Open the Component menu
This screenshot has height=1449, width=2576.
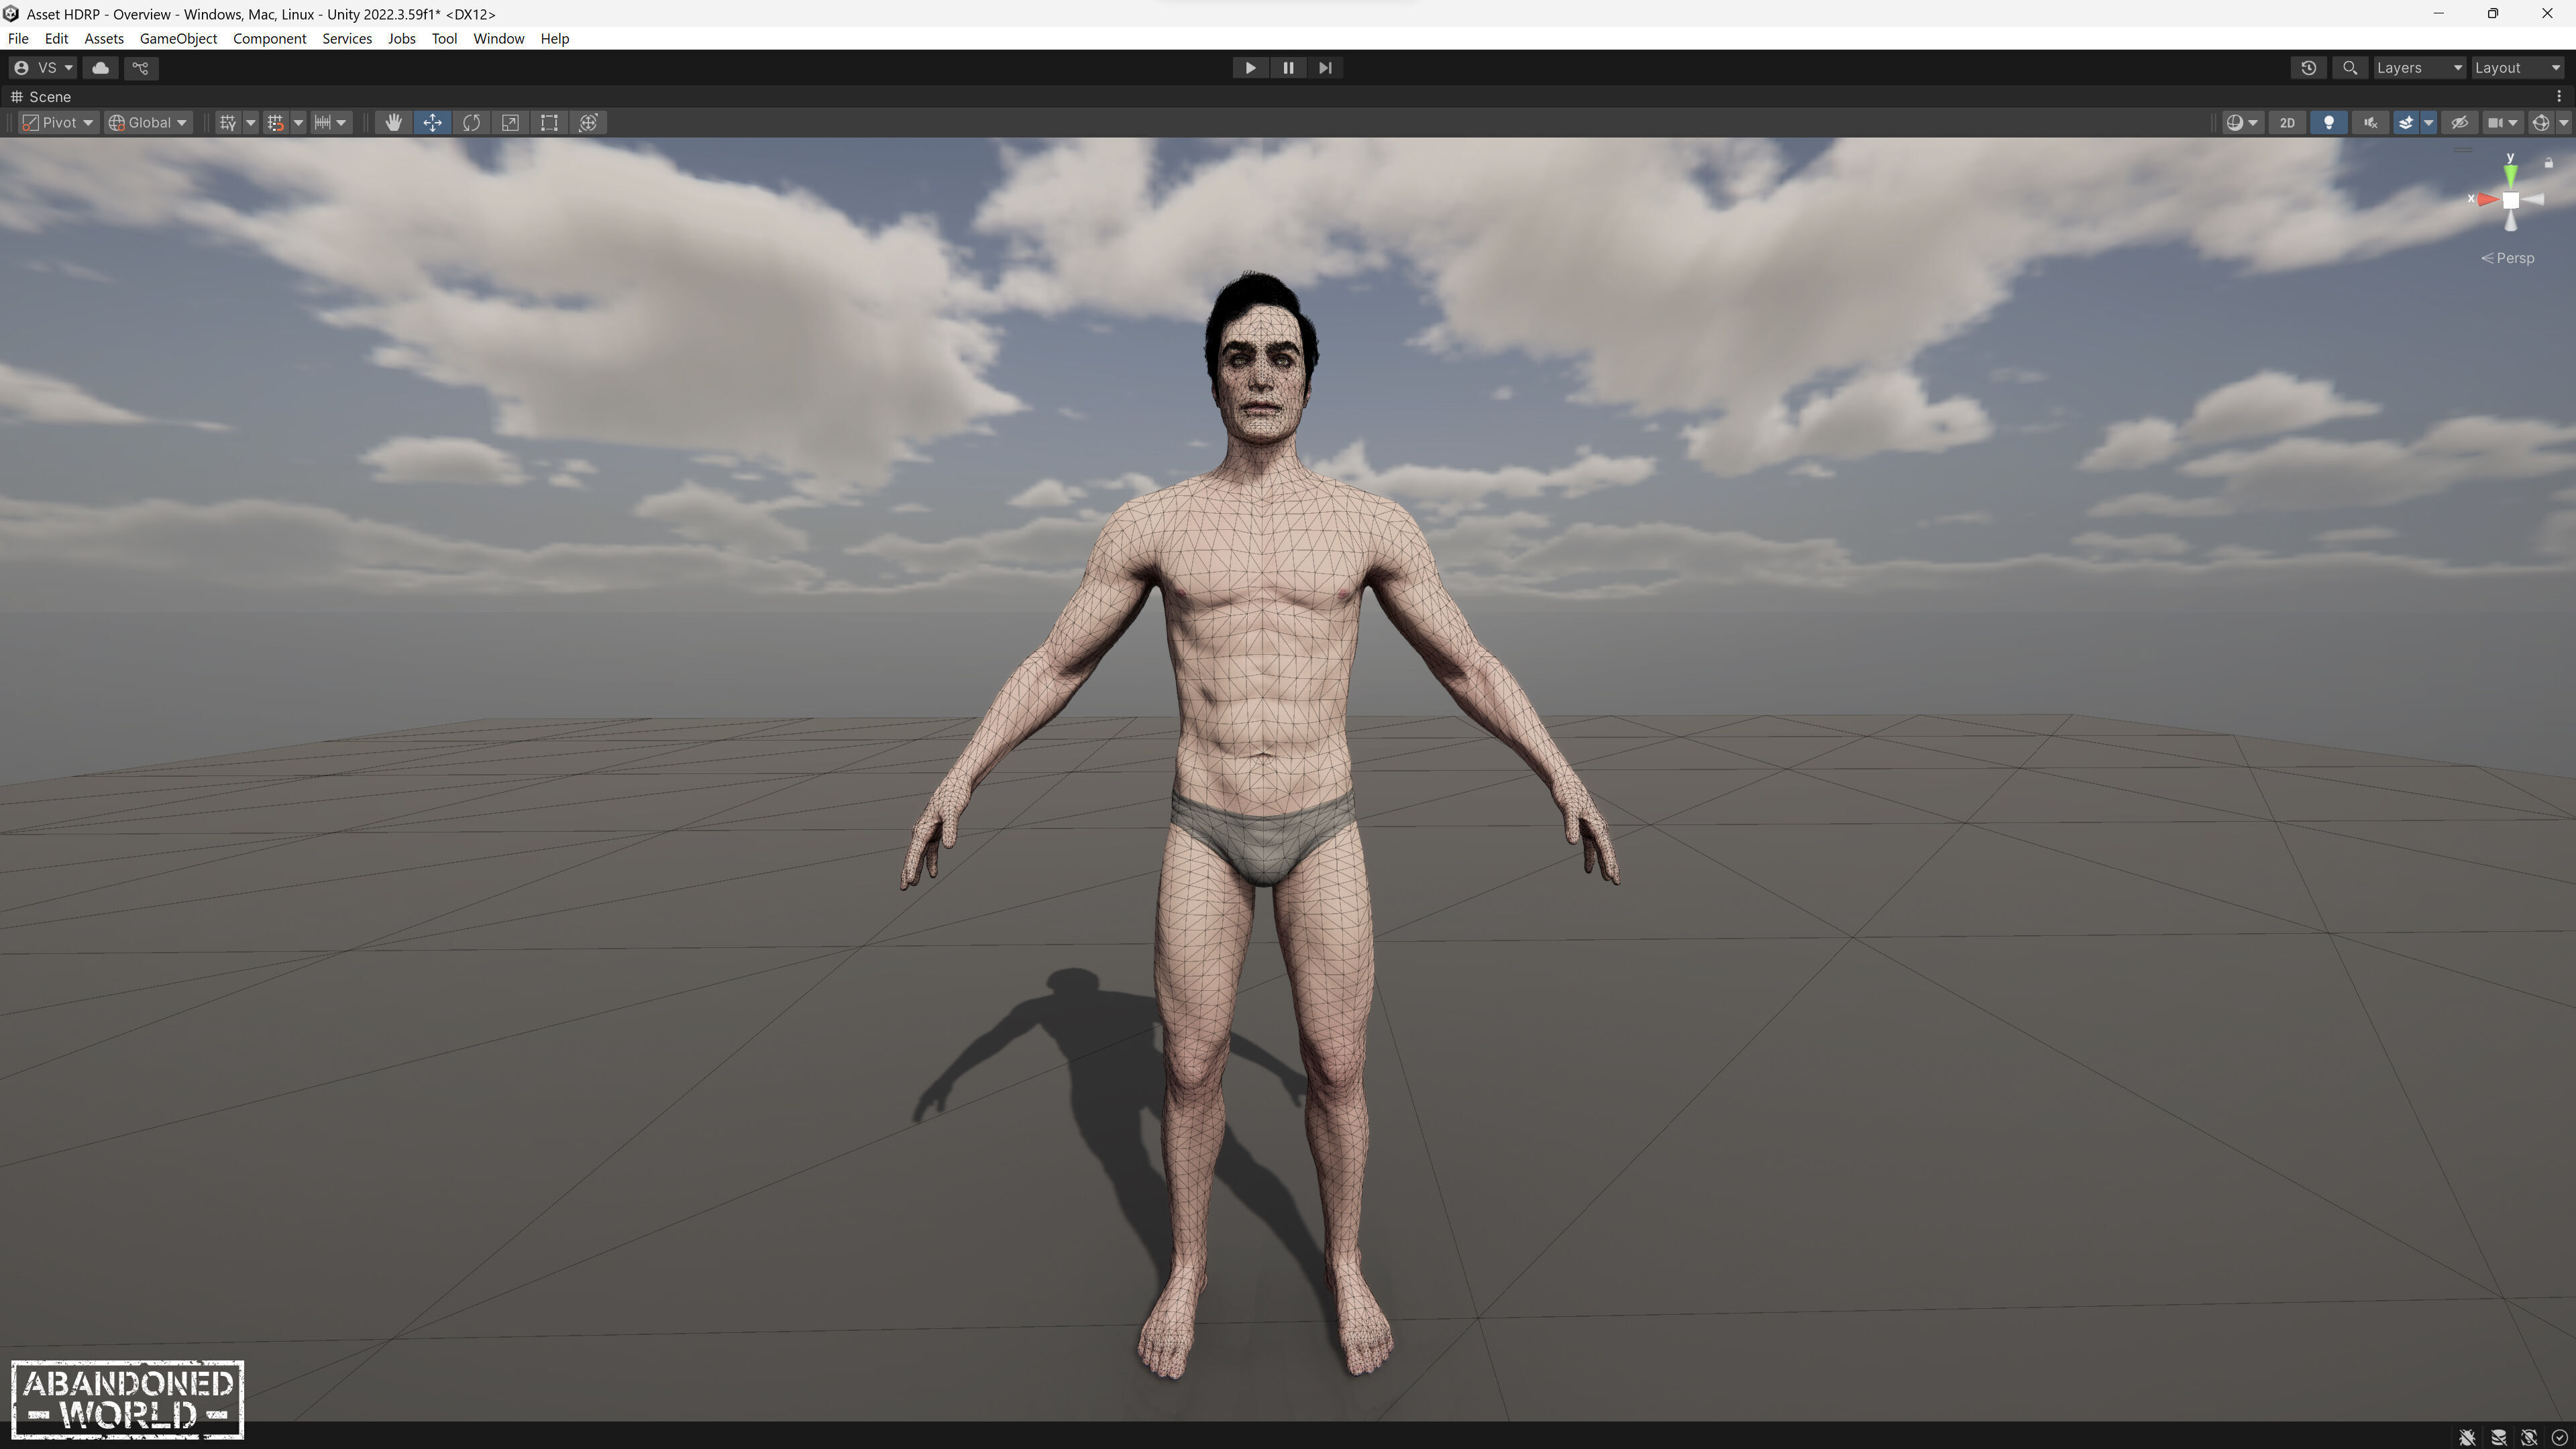point(269,38)
